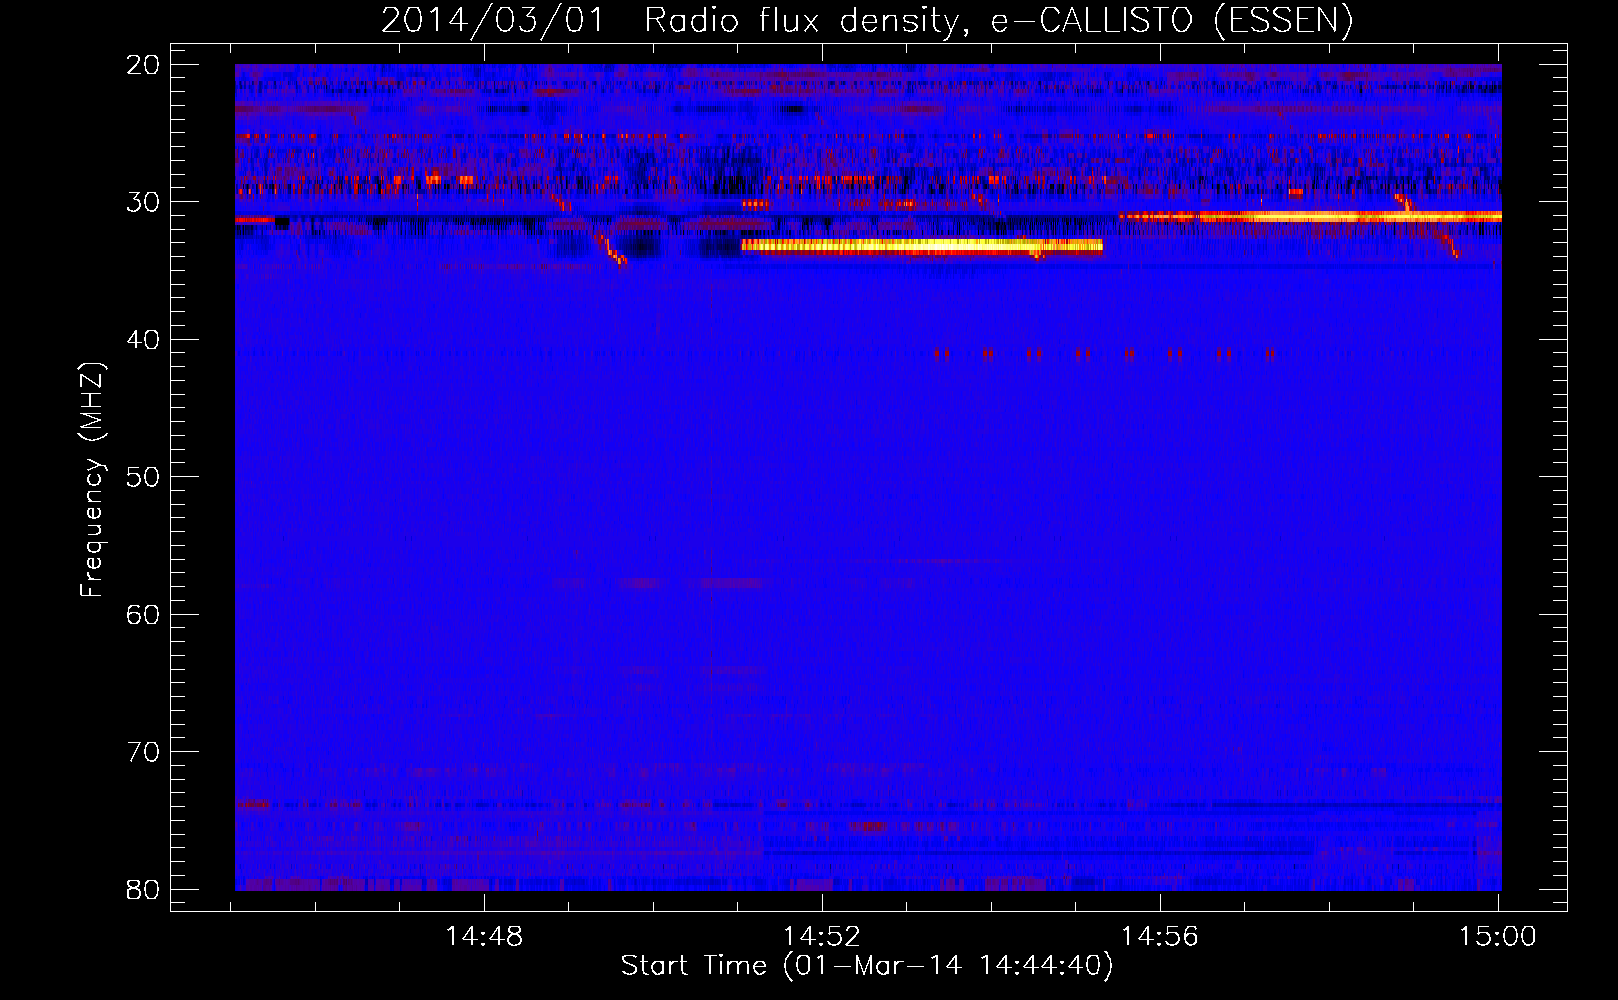Click the row of red dots near 41 MHz
The image size is (1618, 1000).
point(1104,354)
